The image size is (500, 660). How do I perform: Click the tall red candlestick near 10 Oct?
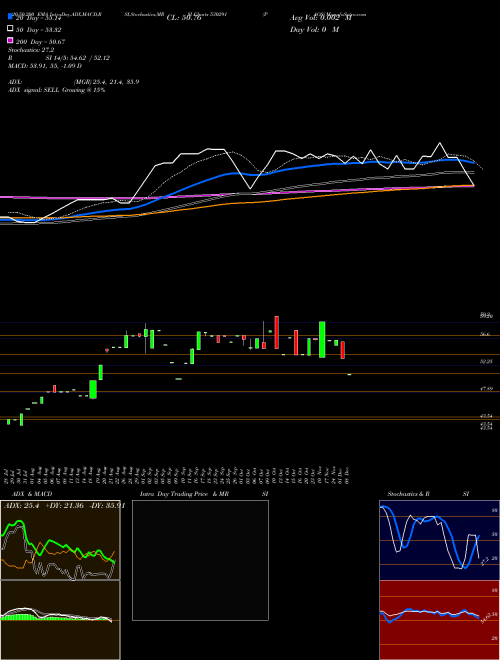277,333
